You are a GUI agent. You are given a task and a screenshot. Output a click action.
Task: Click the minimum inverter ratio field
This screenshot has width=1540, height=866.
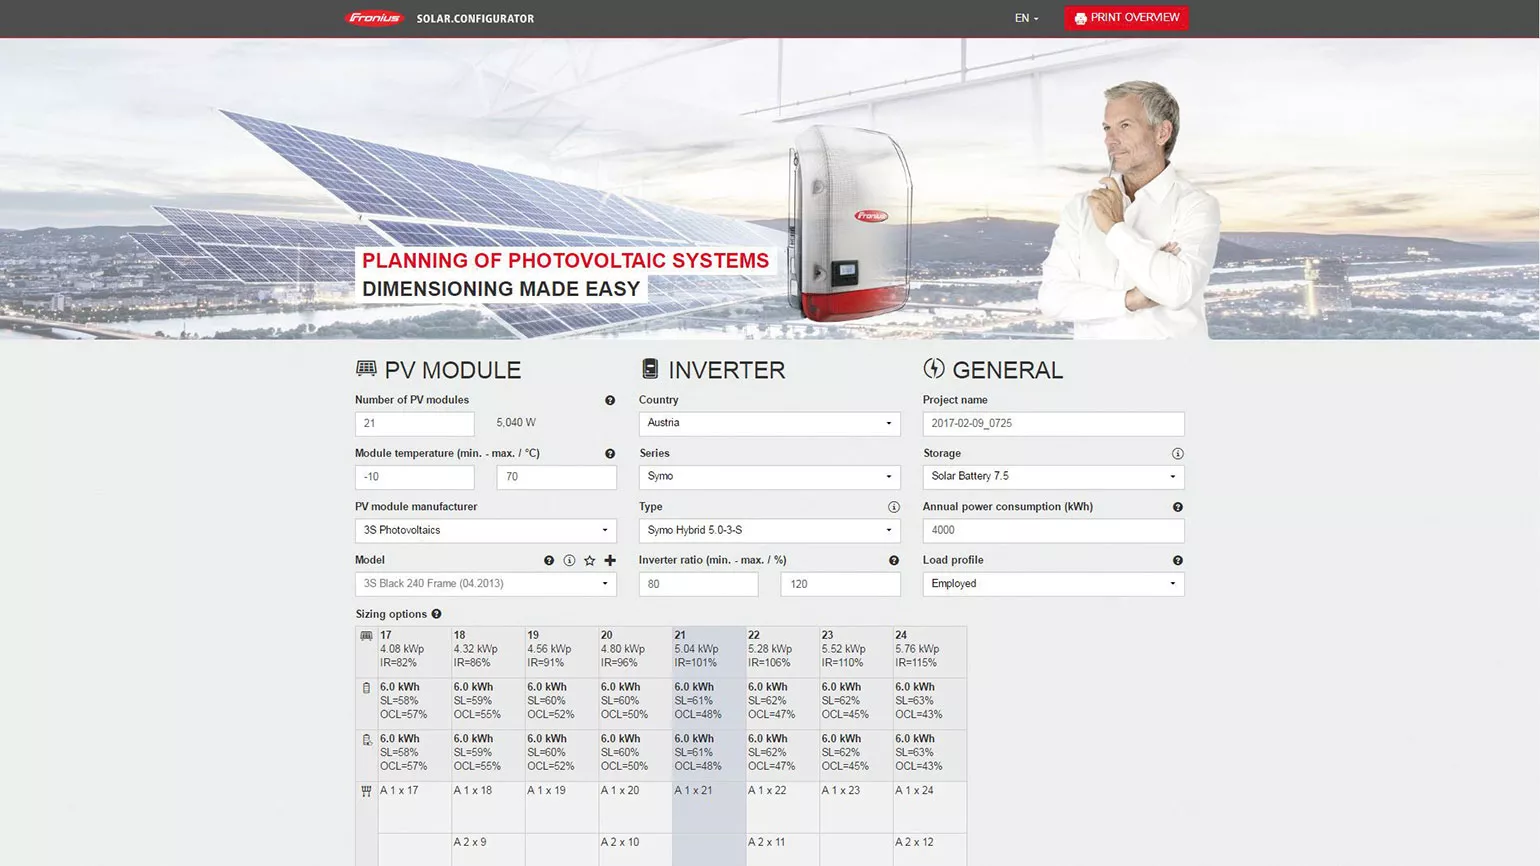click(699, 584)
